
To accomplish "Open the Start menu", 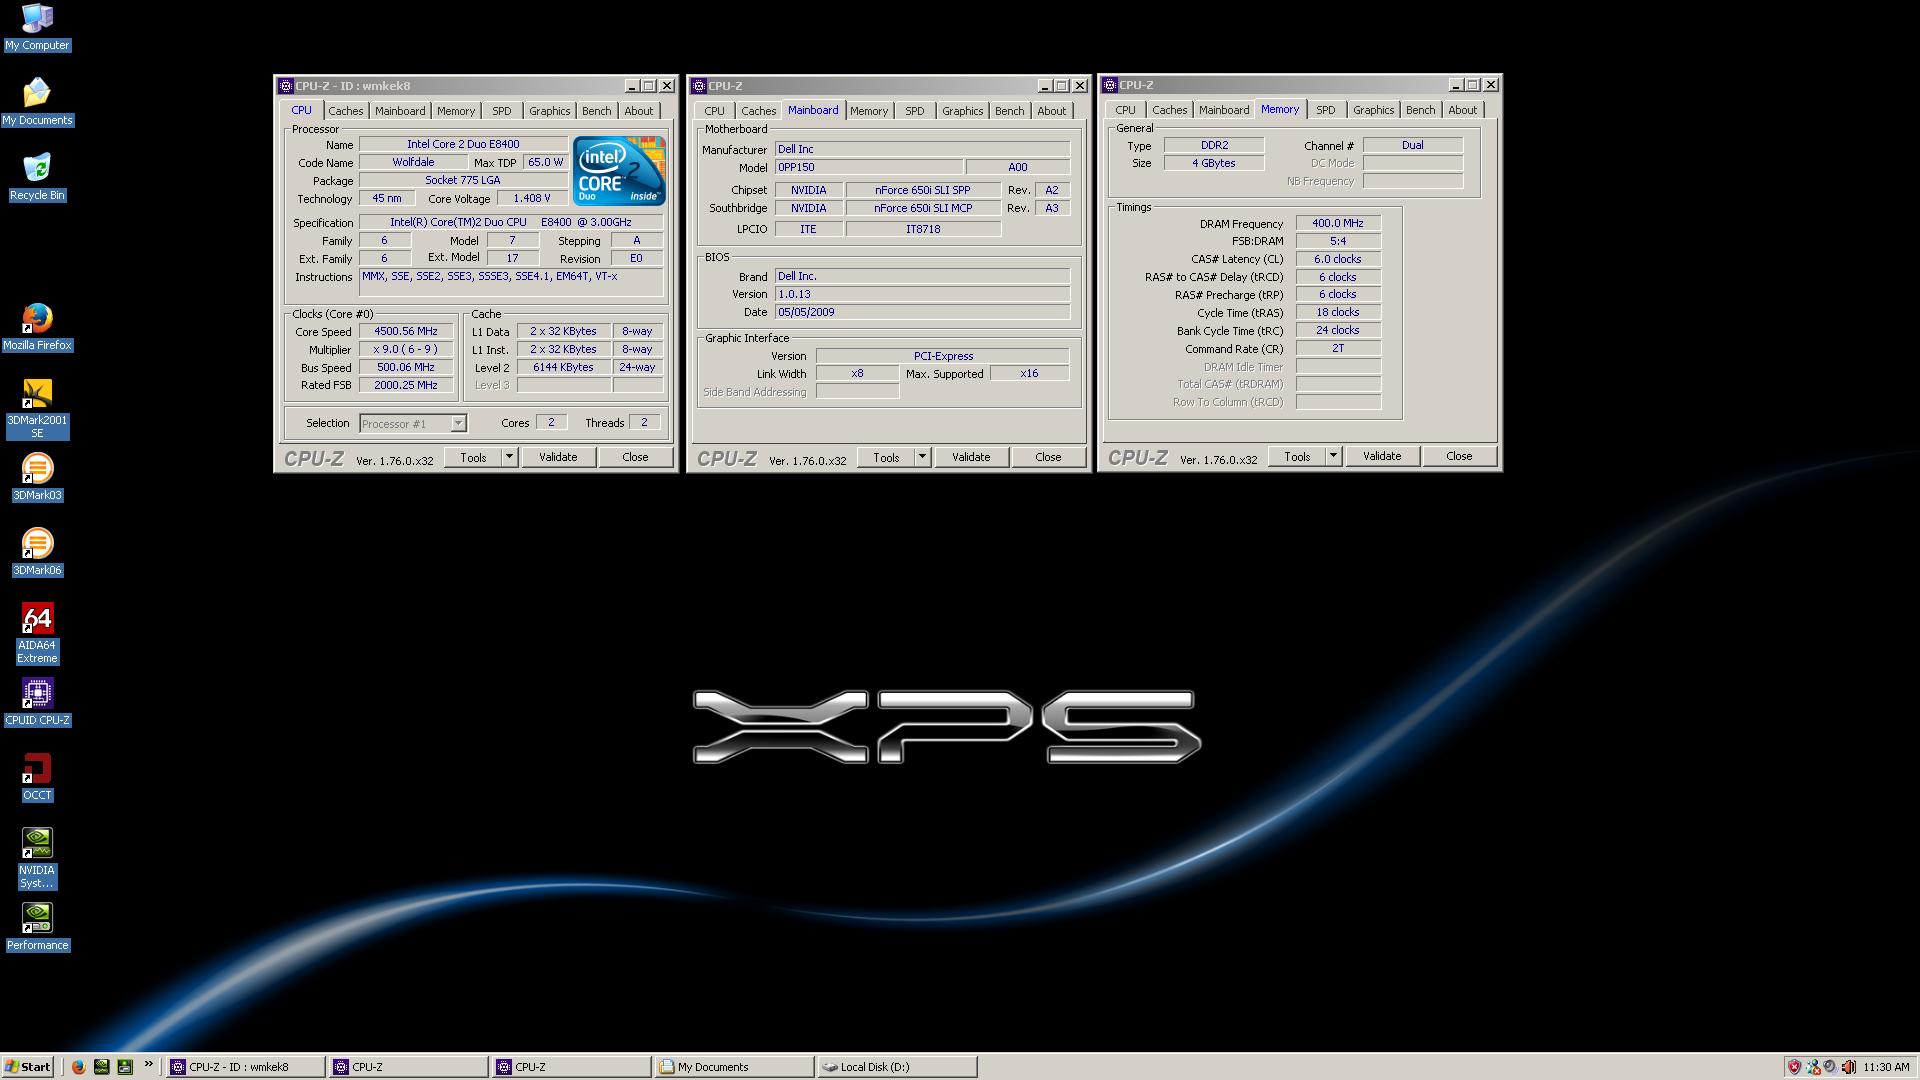I will pos(28,1067).
